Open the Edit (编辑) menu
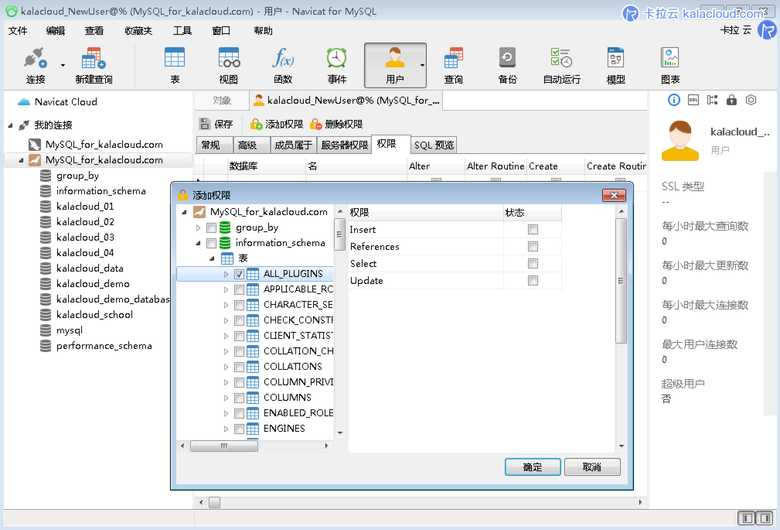The height and width of the screenshot is (530, 780). [x=55, y=31]
